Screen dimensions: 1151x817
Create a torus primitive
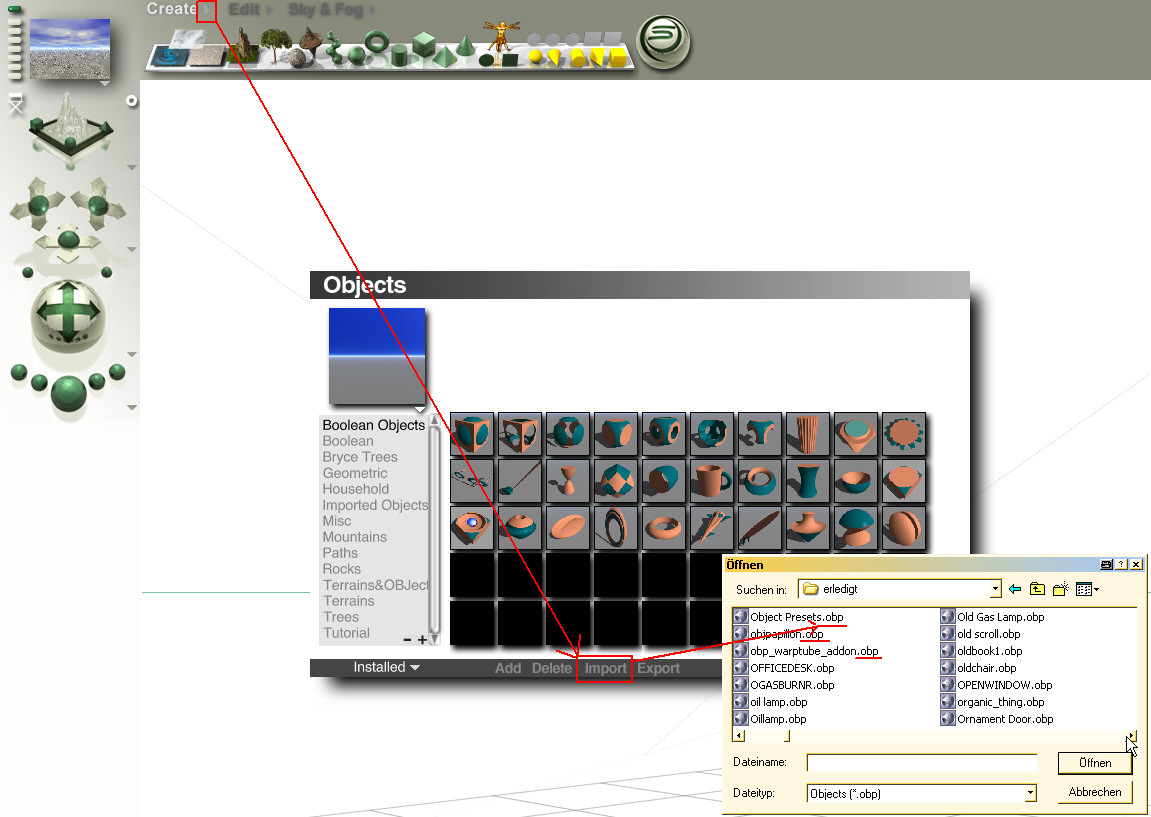(x=377, y=41)
